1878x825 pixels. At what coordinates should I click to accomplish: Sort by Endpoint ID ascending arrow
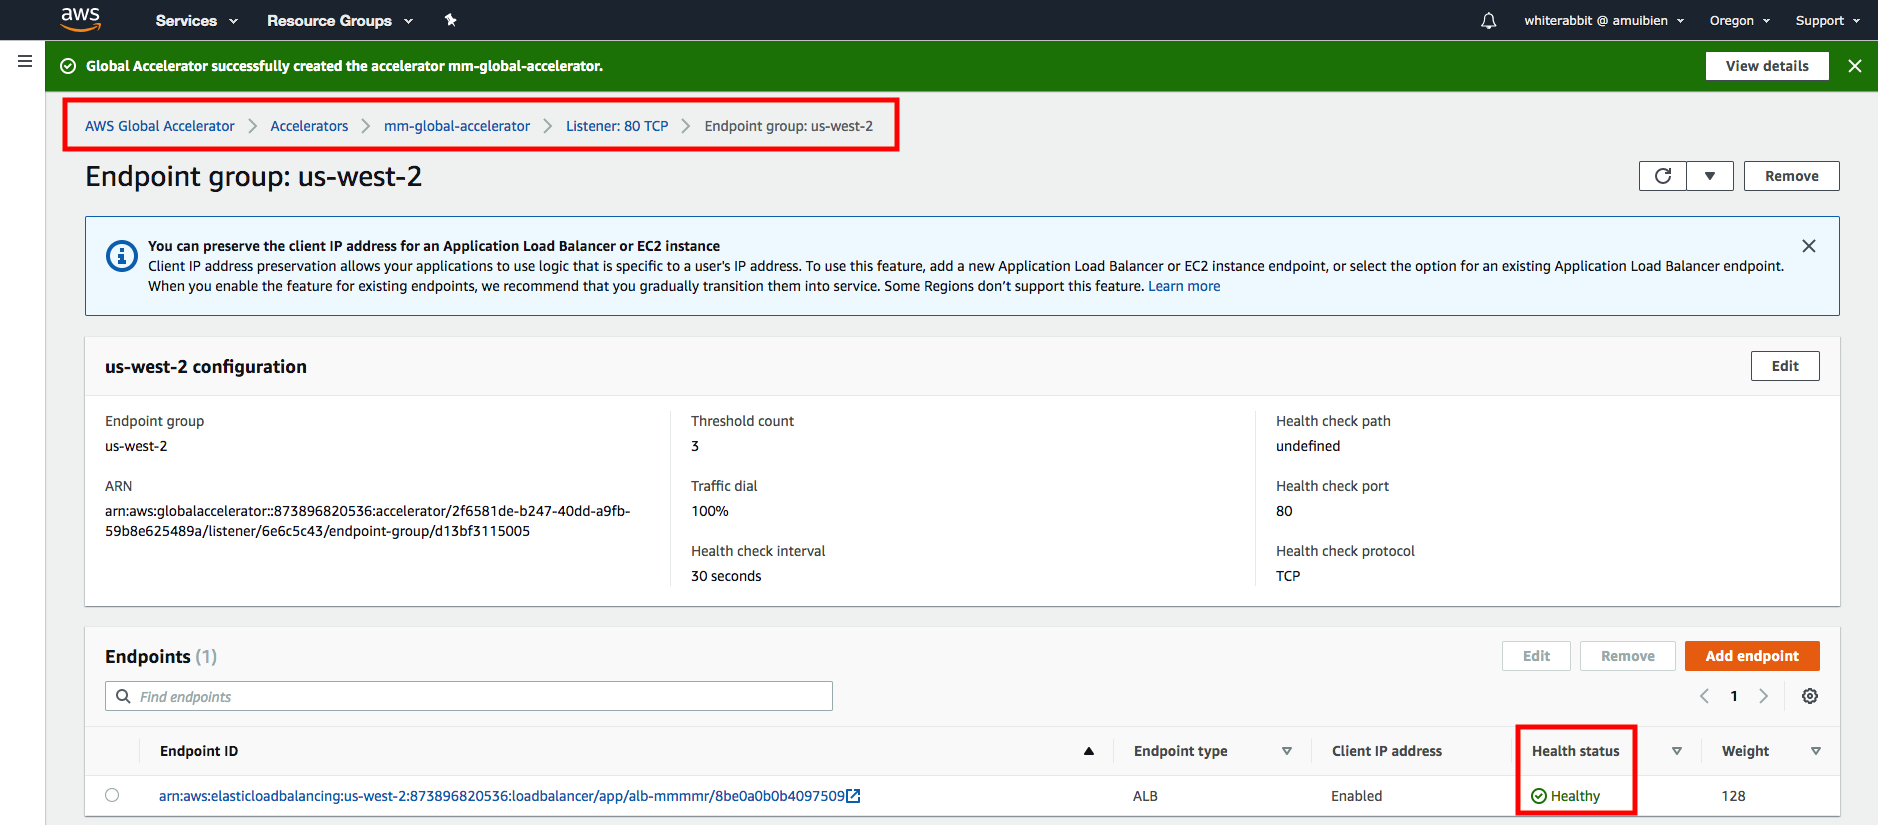click(1089, 751)
